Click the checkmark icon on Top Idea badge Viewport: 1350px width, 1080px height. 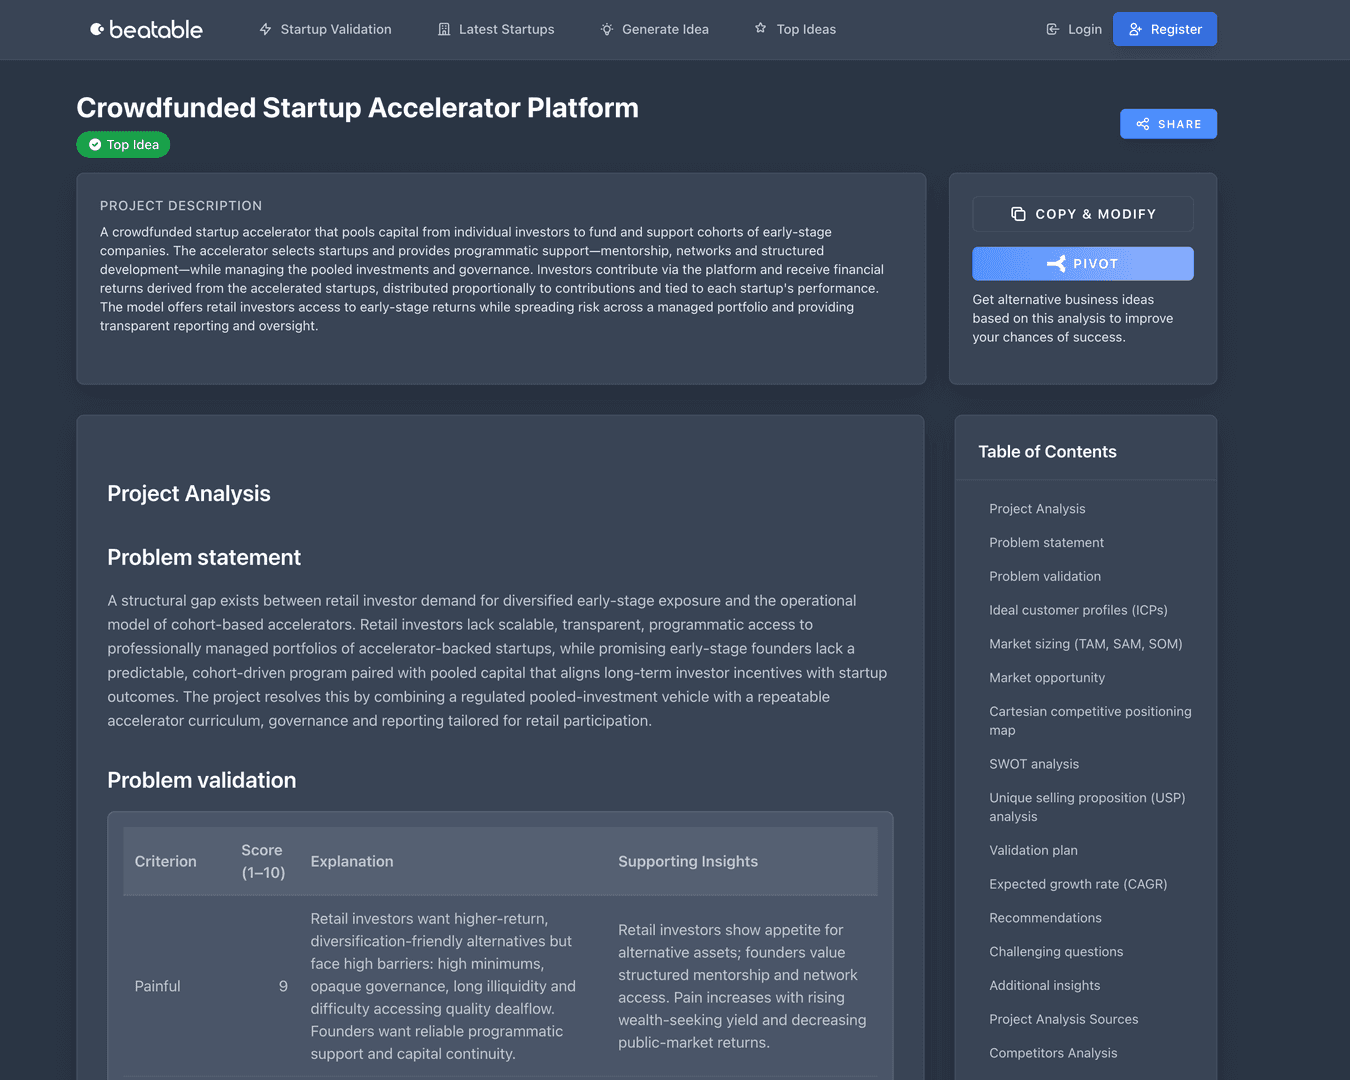pyautogui.click(x=93, y=144)
